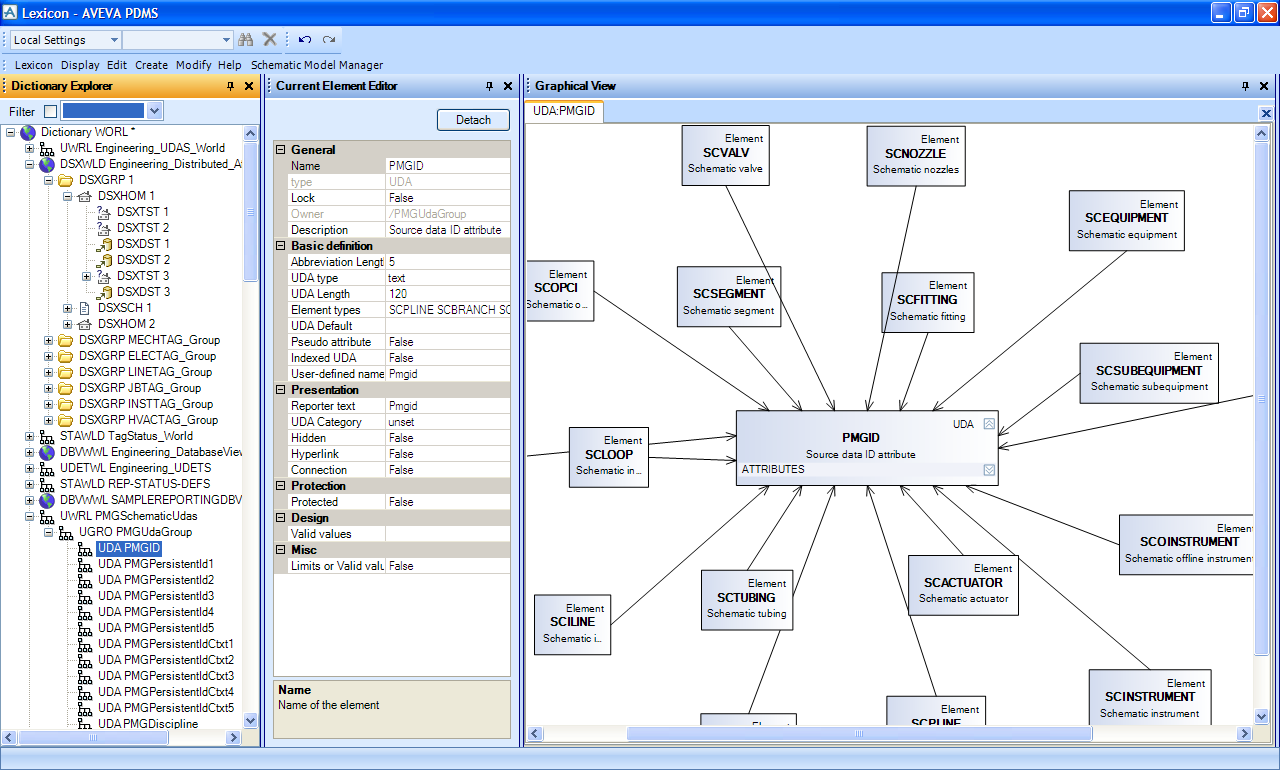Click the globe icon of DBVWWL Engineering_DatabaseView
Screen dimensions: 1280x770
(47, 452)
